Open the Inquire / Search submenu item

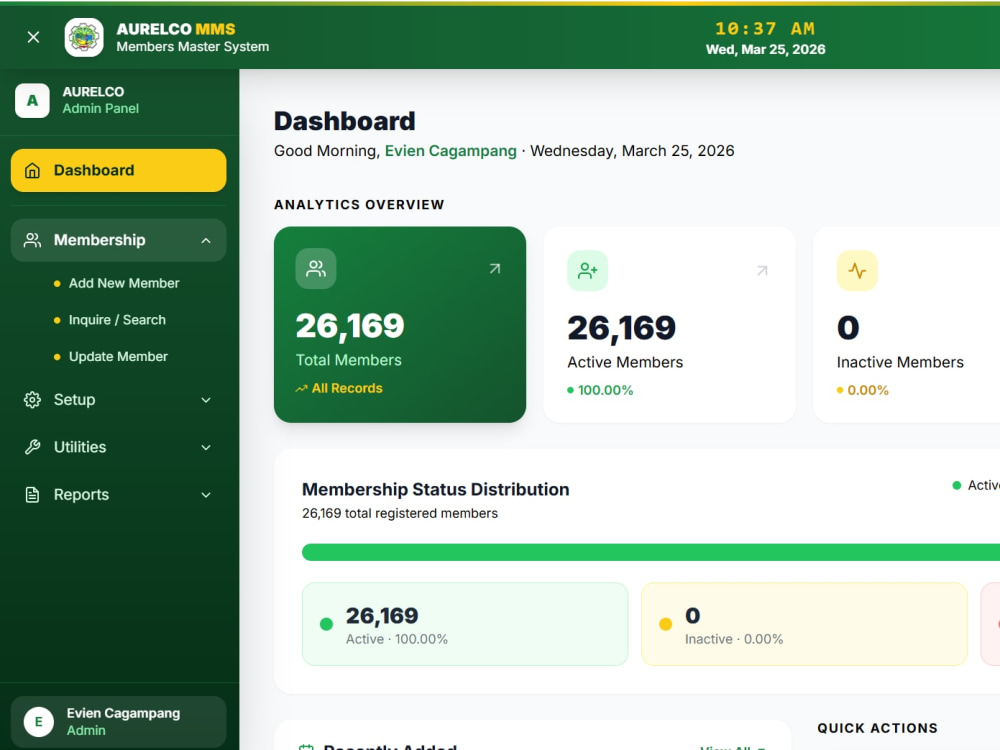tap(117, 320)
